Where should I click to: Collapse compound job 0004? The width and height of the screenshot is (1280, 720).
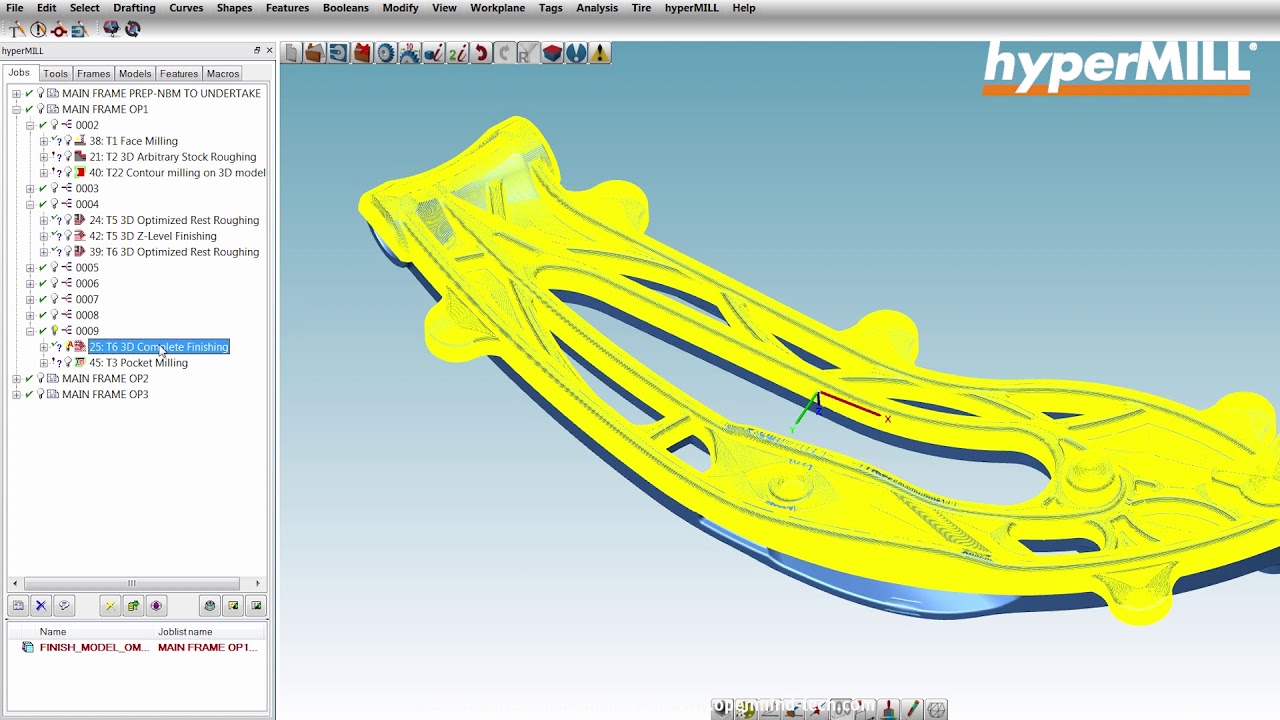[x=30, y=204]
